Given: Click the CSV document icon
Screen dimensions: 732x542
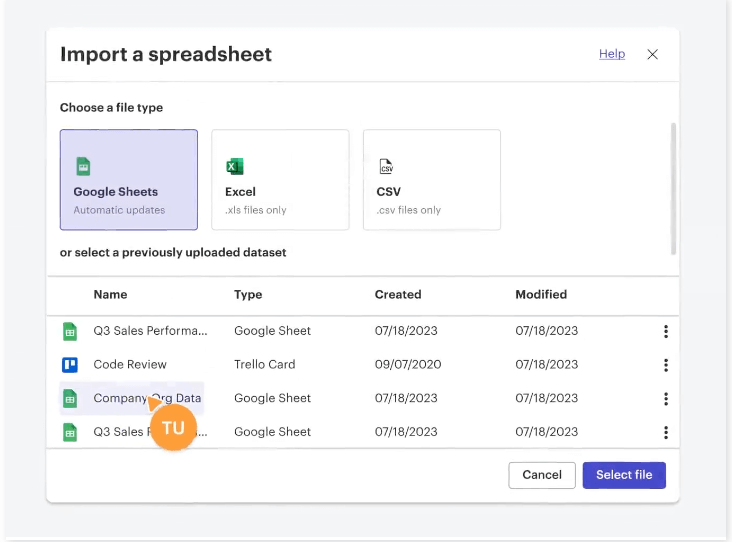Looking at the screenshot, I should tap(386, 166).
